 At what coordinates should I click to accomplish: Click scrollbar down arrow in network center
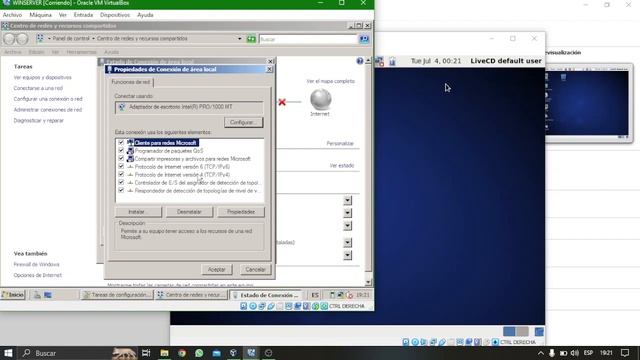368,282
